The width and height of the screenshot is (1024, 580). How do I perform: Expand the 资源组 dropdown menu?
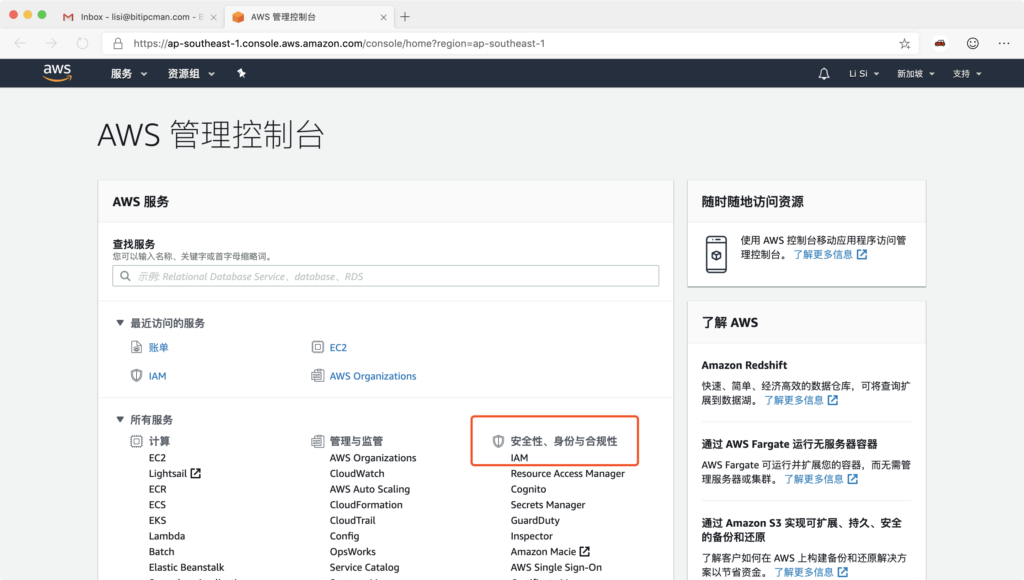[191, 74]
